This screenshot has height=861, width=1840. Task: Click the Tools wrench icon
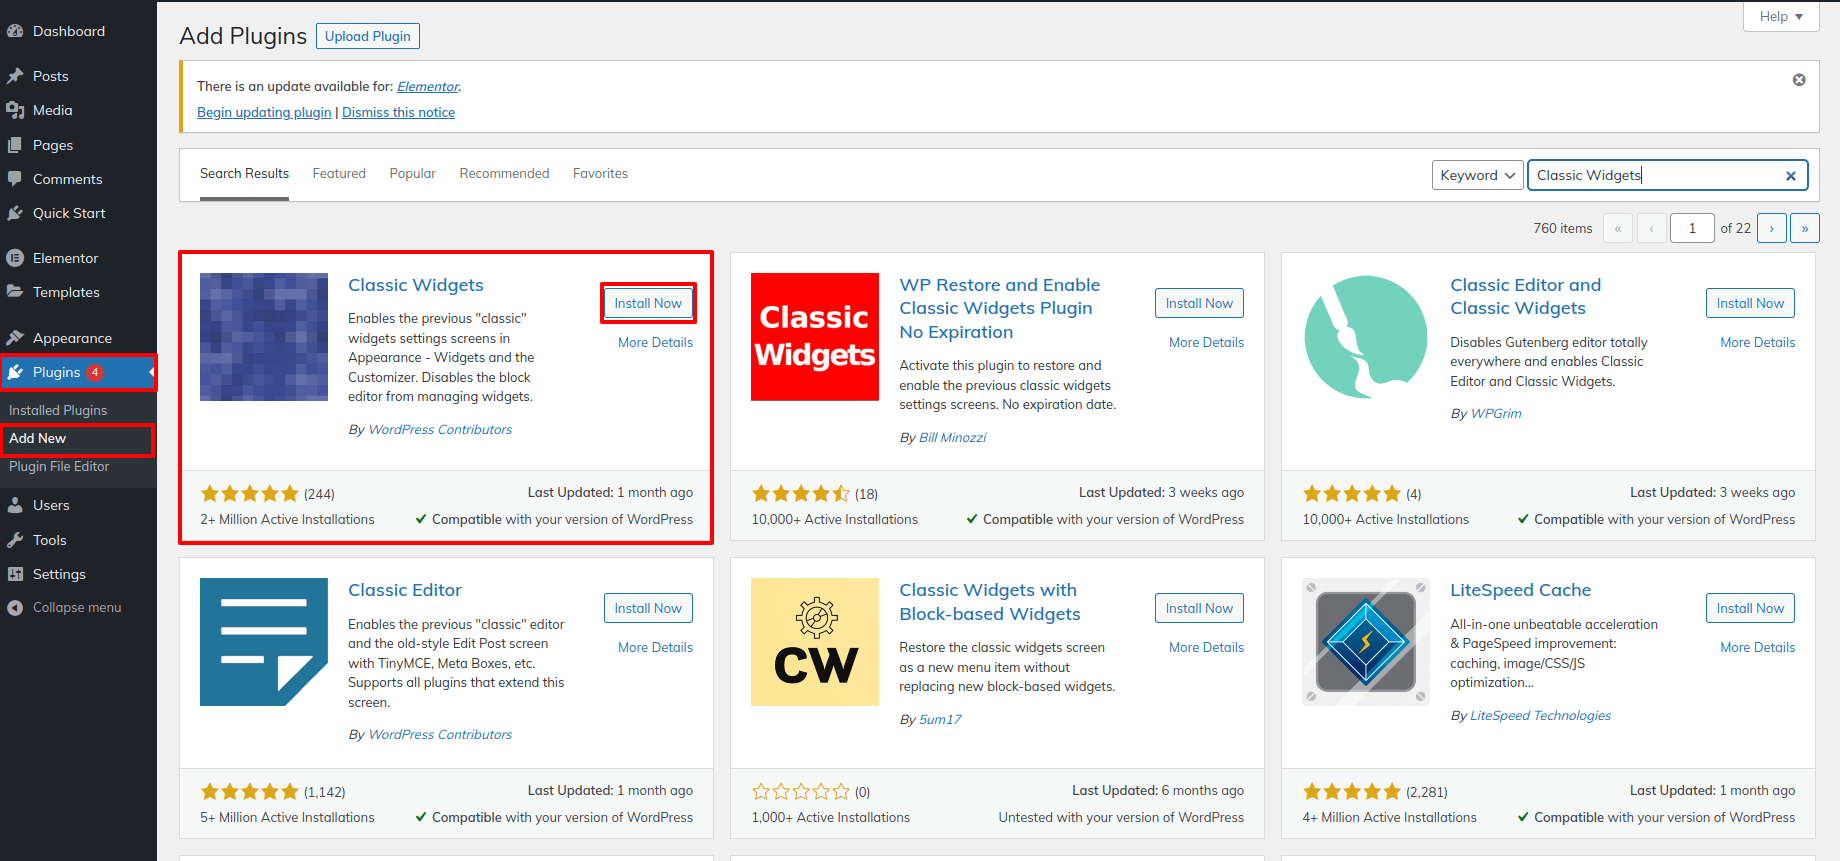pyautogui.click(x=15, y=540)
